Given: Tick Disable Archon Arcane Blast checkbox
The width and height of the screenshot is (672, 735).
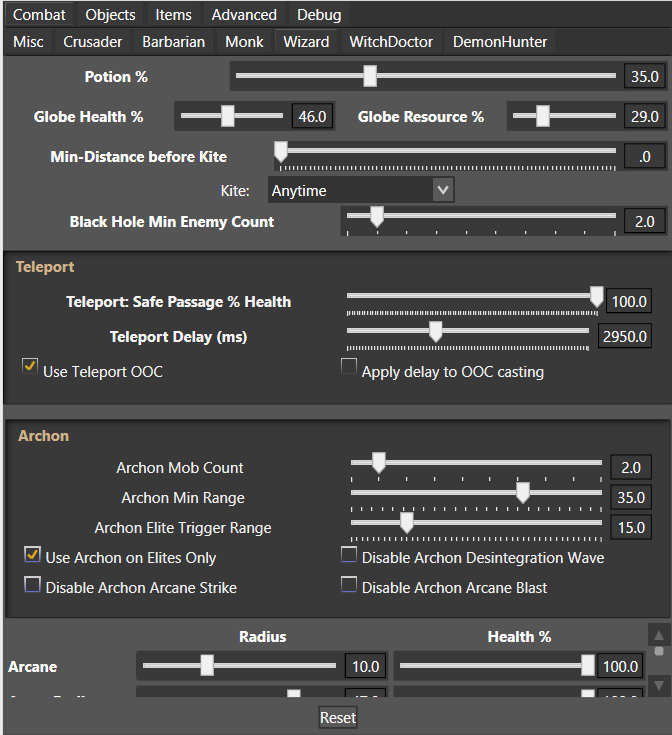Looking at the screenshot, I should tap(349, 584).
